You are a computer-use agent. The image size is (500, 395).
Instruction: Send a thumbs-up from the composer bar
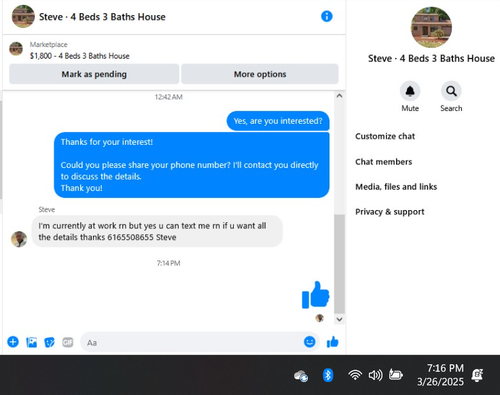(x=333, y=342)
